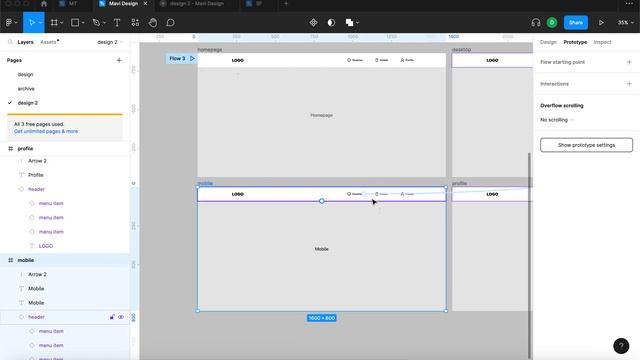Open the design 2 page dropdown
Image resolution: width=640 pixels, height=360 pixels.
[x=109, y=42]
